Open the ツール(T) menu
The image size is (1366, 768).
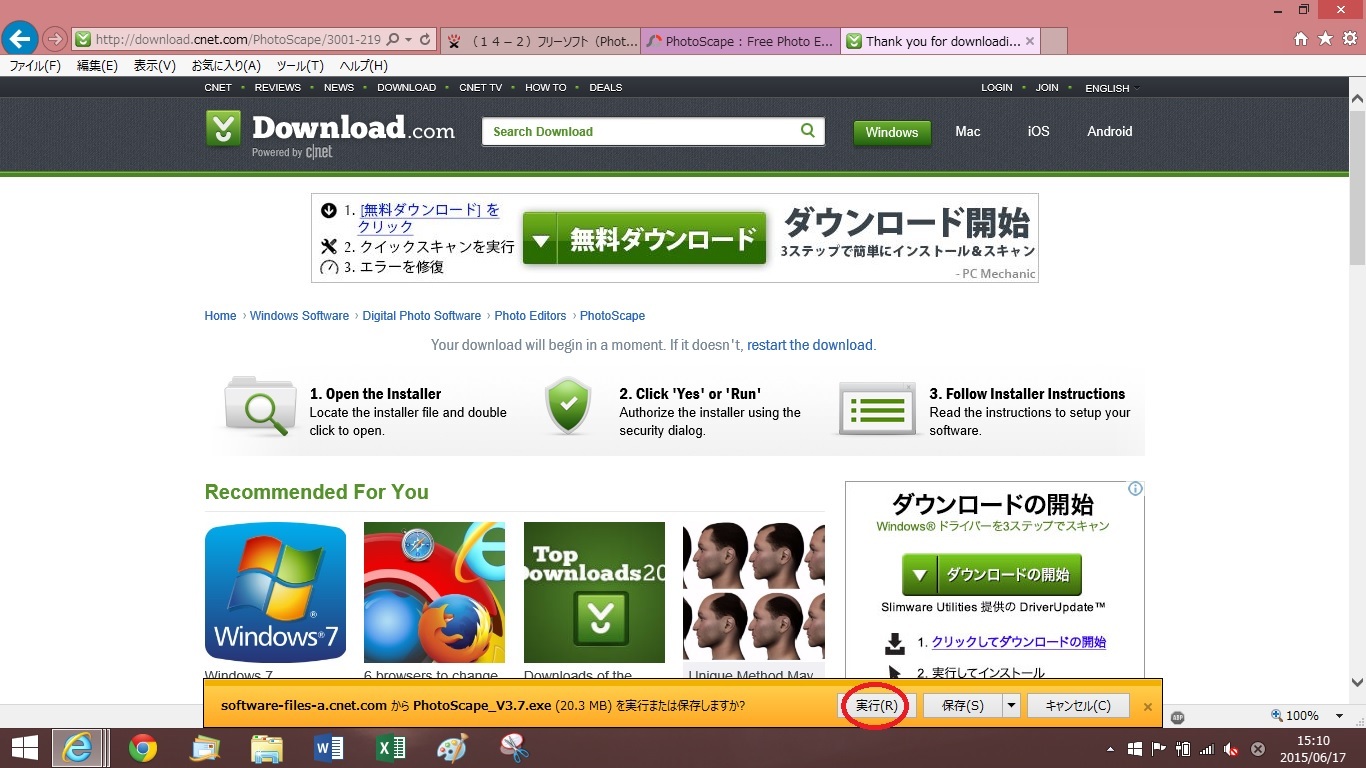click(x=300, y=66)
